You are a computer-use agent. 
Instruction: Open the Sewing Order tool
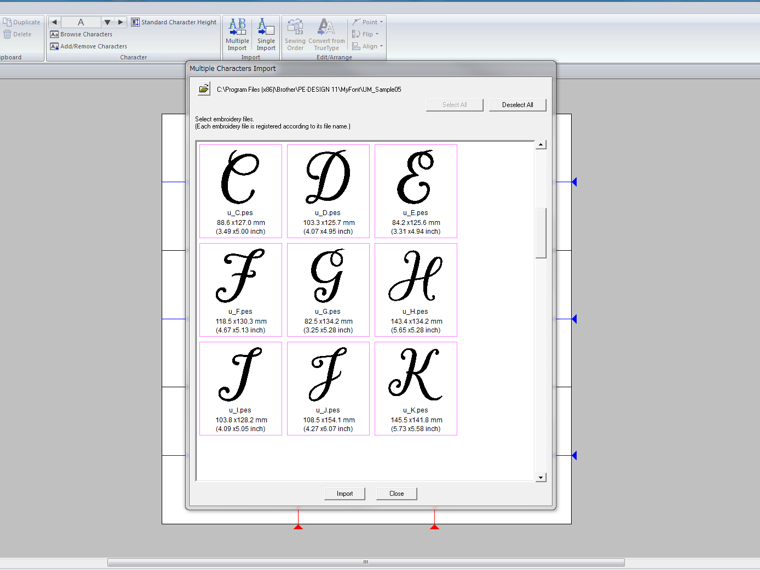point(295,34)
